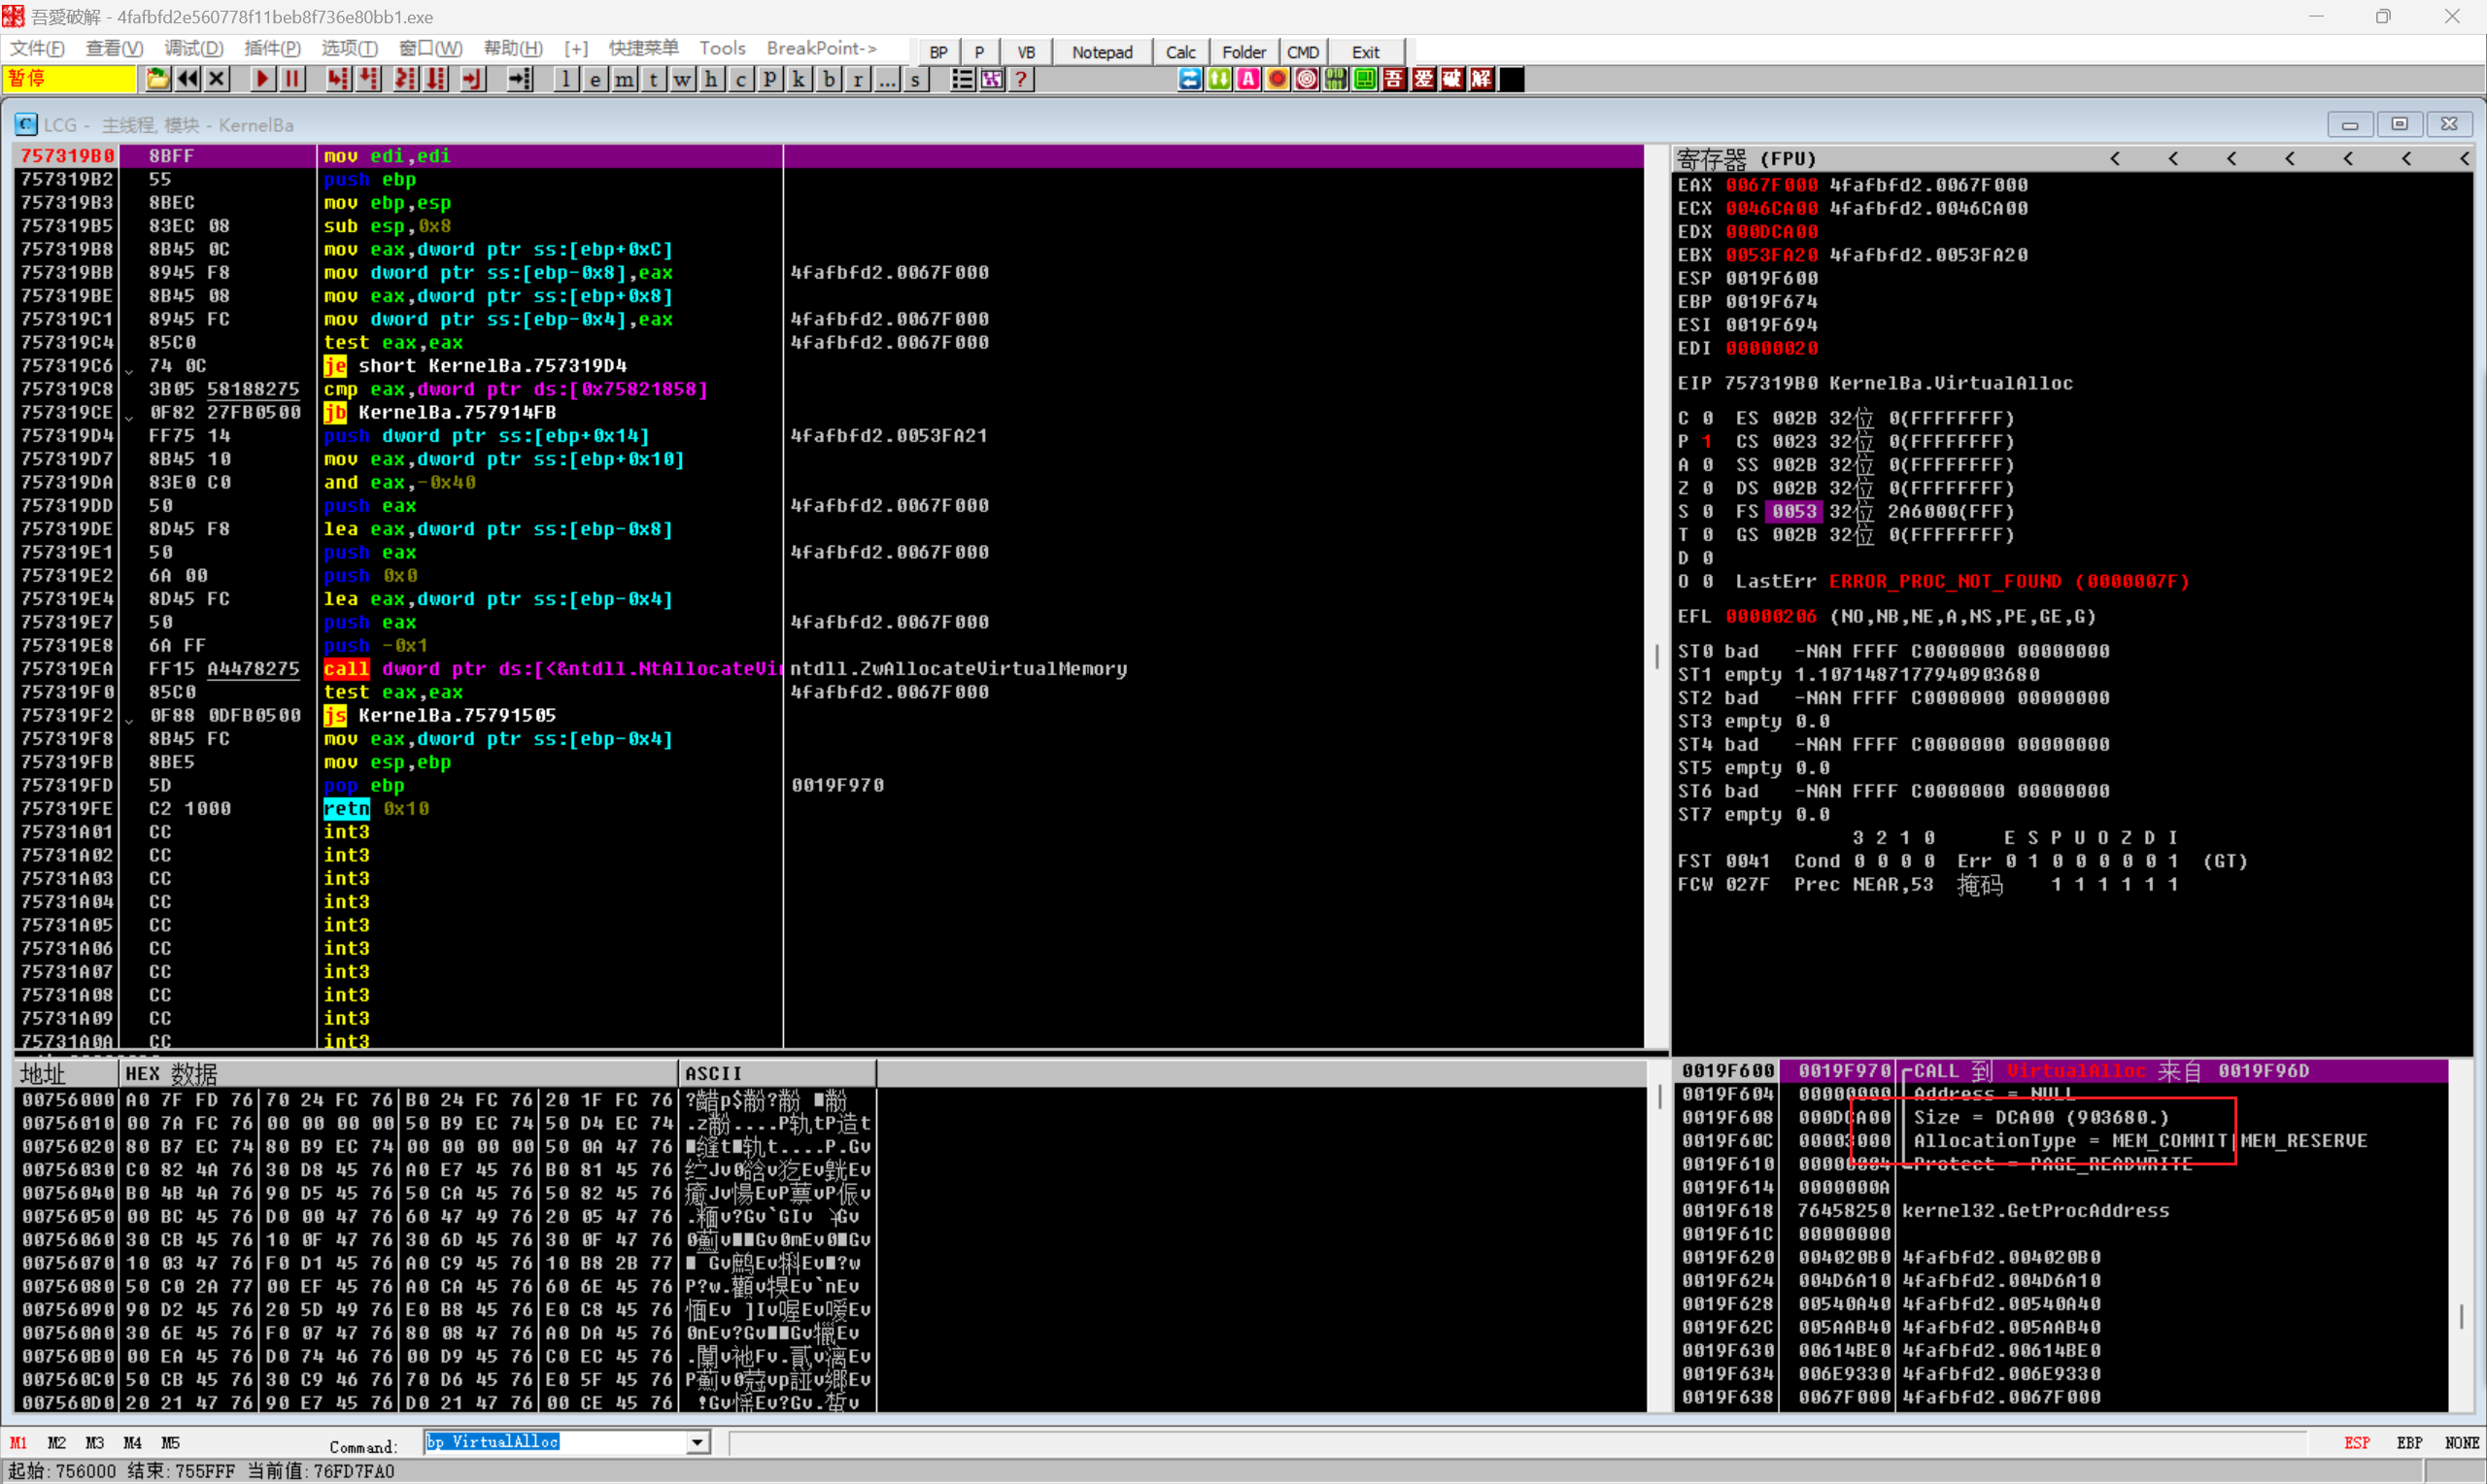Image resolution: width=2487 pixels, height=1484 pixels.
Task: Open Source window via 's' icon
Action: pos(915,79)
